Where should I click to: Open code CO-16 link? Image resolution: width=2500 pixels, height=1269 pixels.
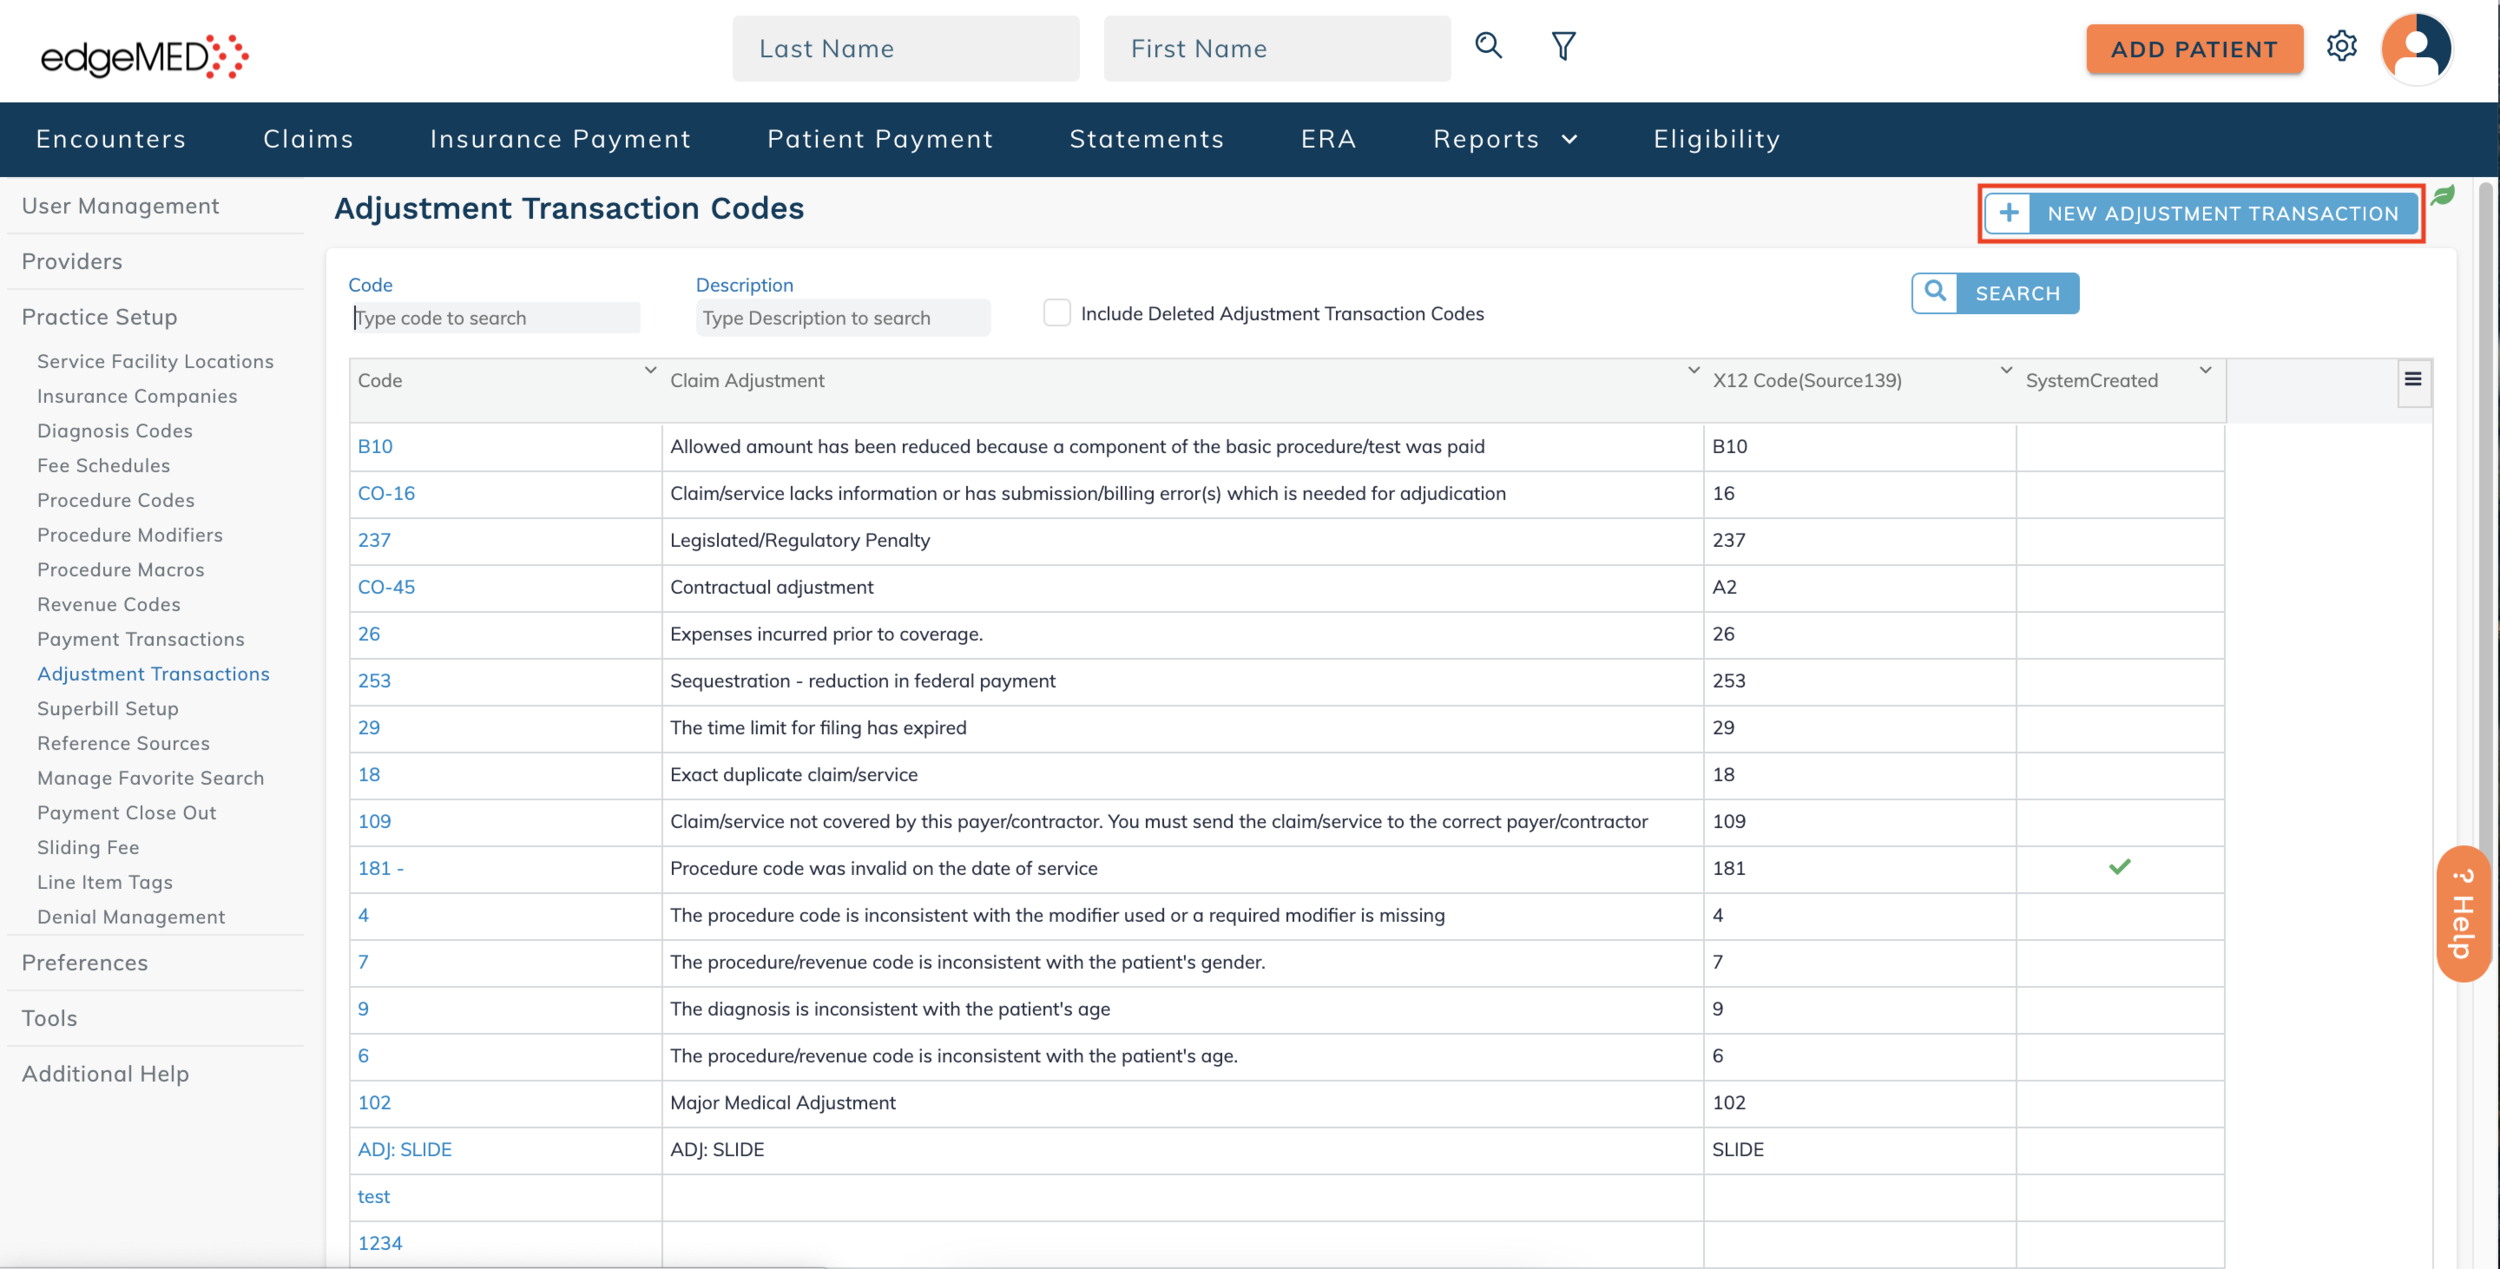click(386, 493)
